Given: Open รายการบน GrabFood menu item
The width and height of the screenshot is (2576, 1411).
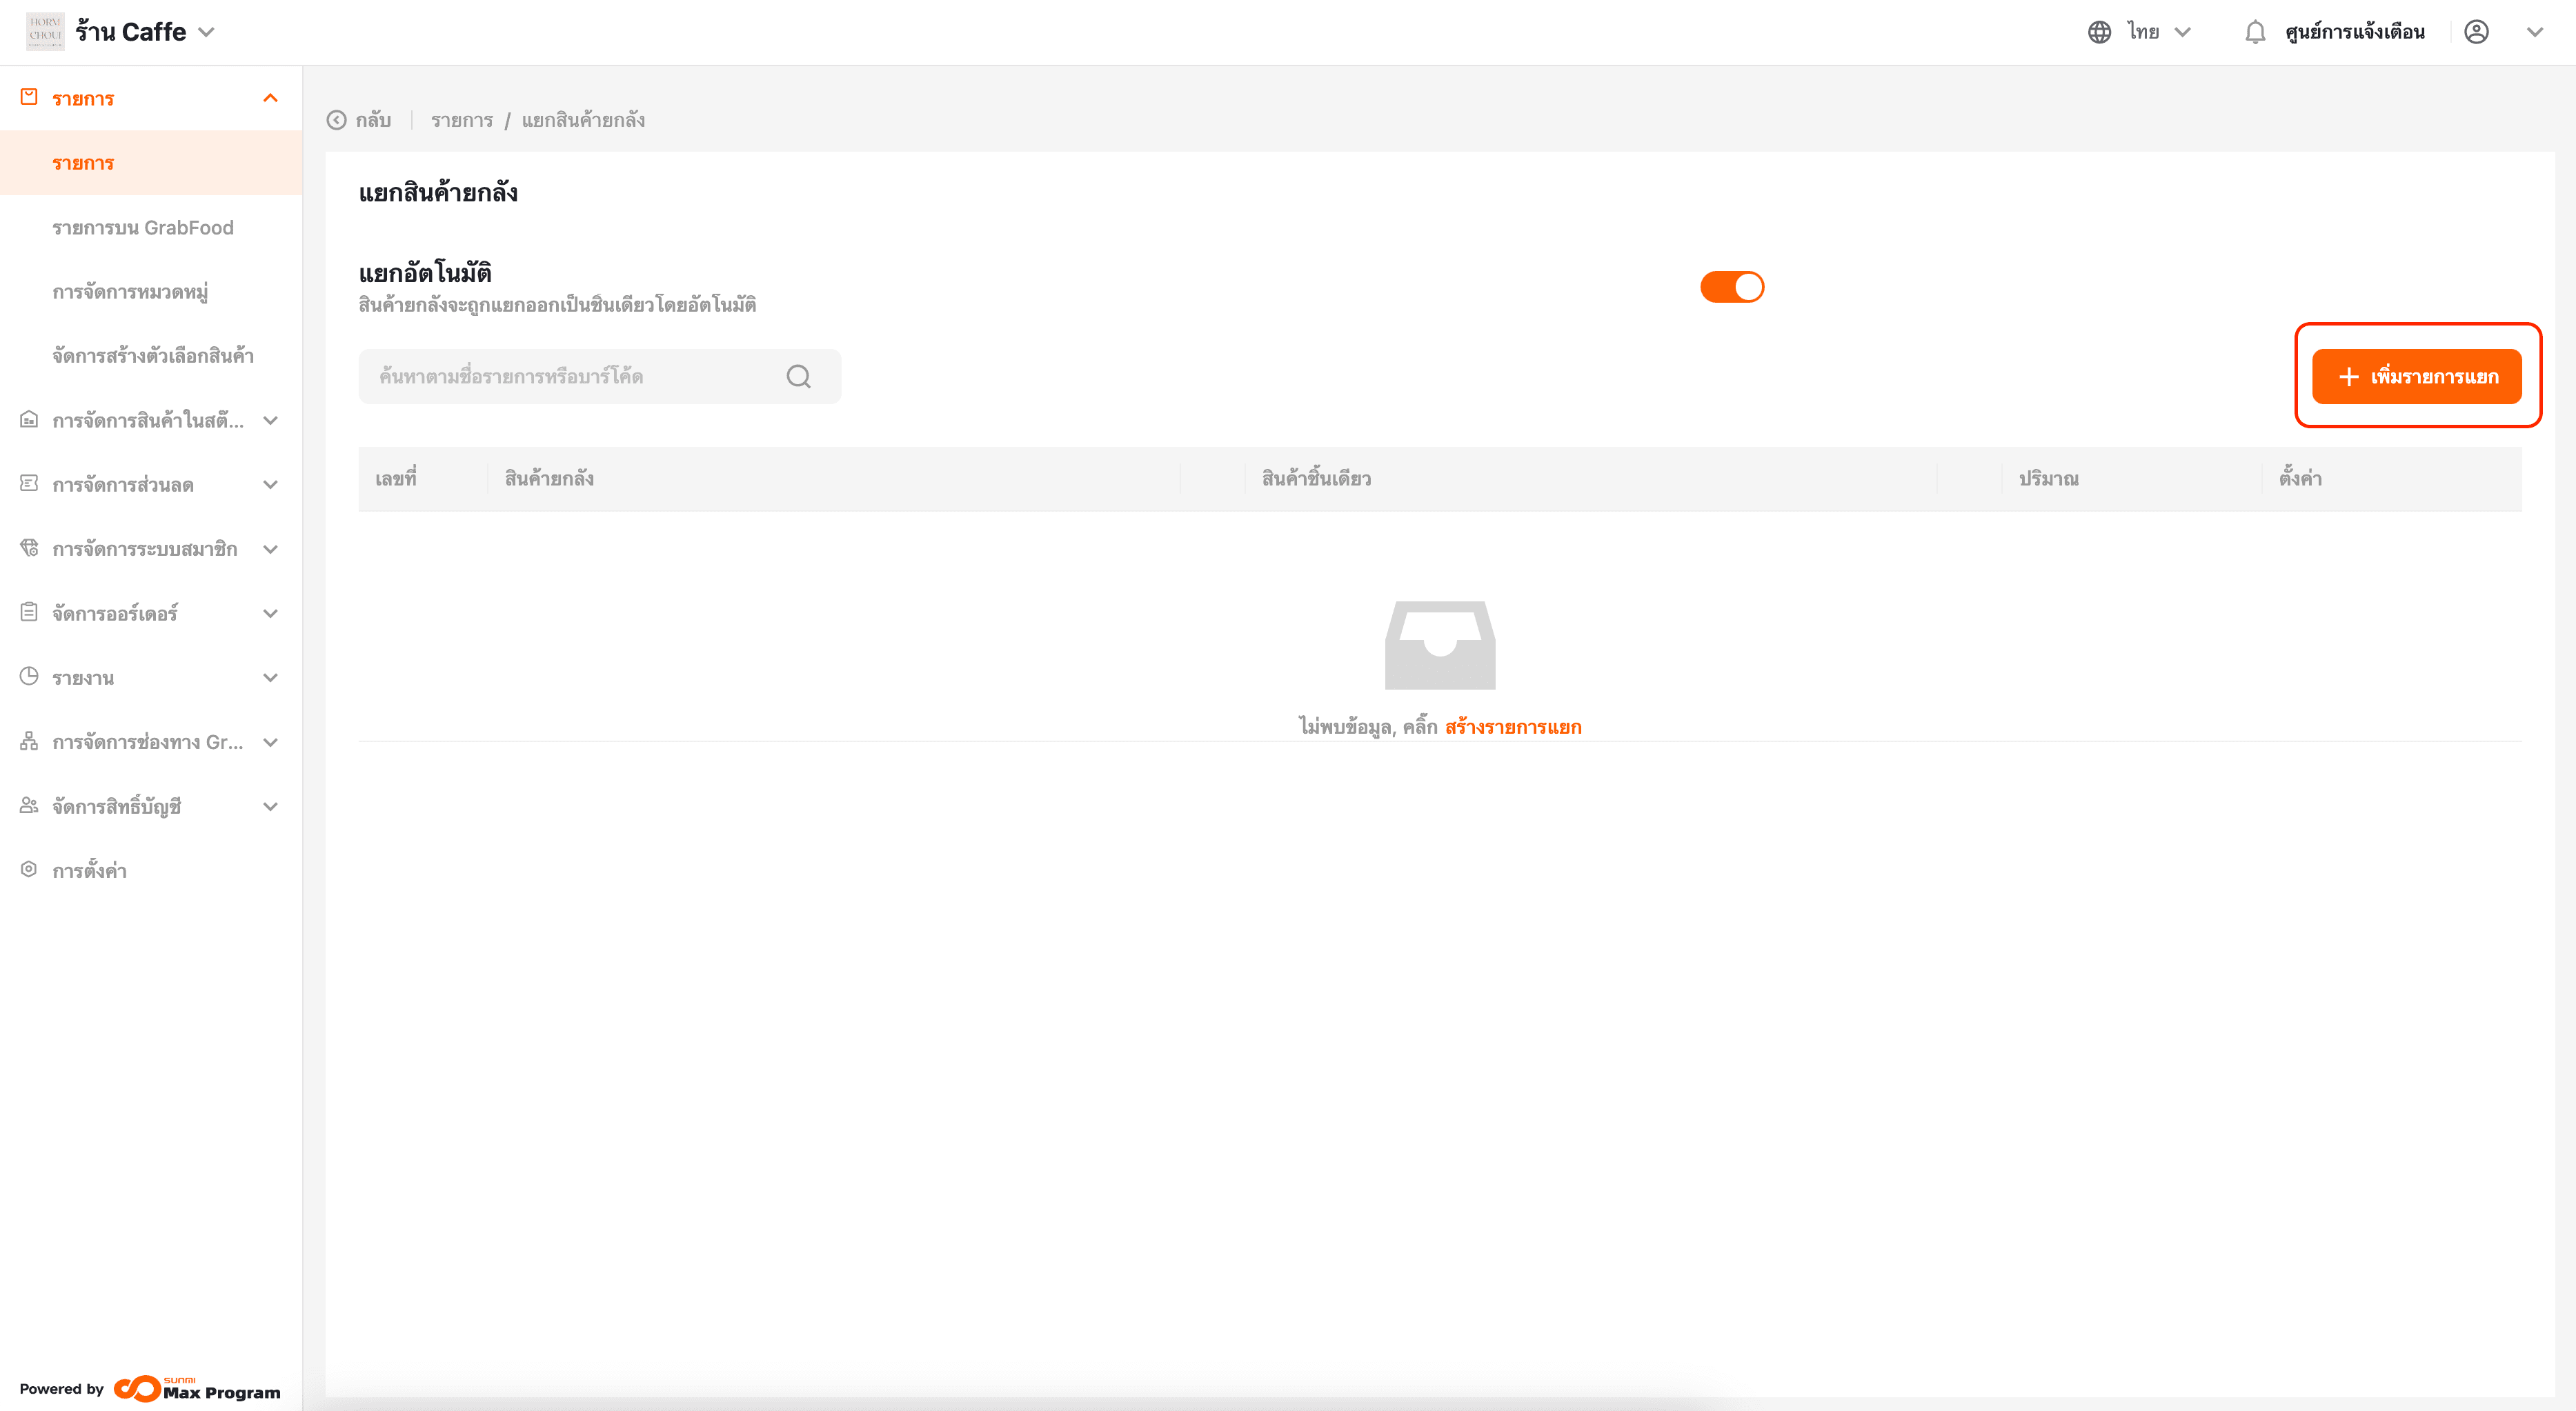Looking at the screenshot, I should point(143,228).
